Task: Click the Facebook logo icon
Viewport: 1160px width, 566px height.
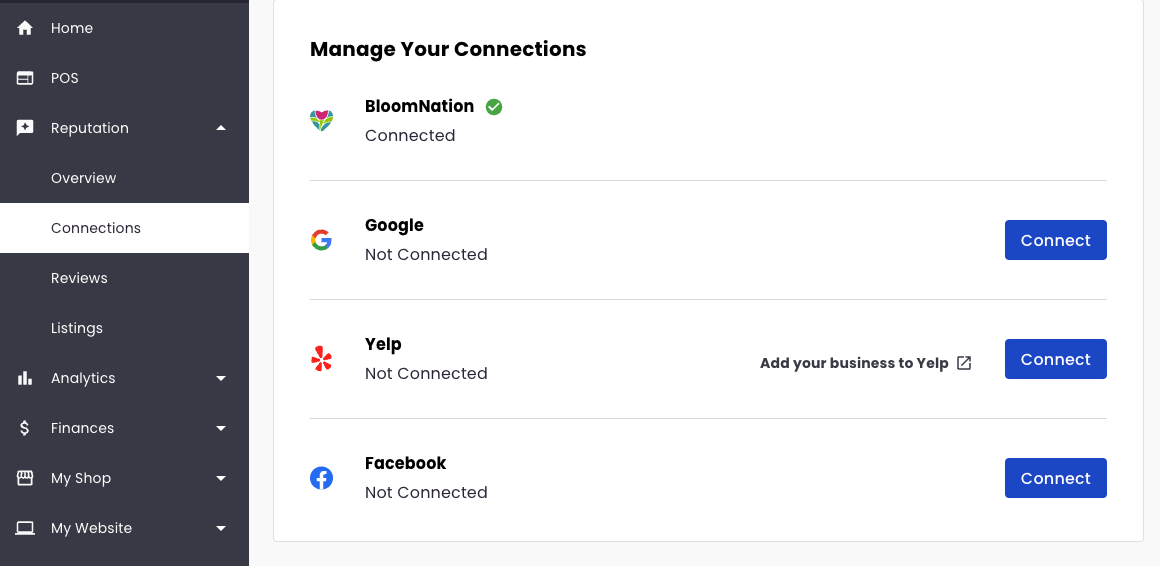Action: [x=321, y=478]
